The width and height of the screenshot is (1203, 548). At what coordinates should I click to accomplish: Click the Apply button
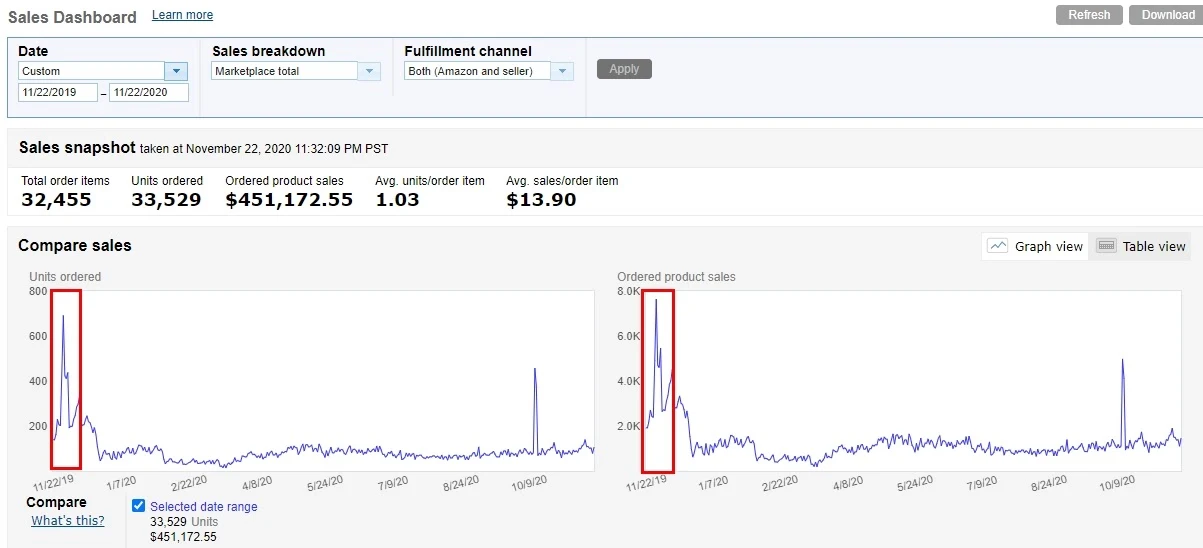tap(624, 69)
